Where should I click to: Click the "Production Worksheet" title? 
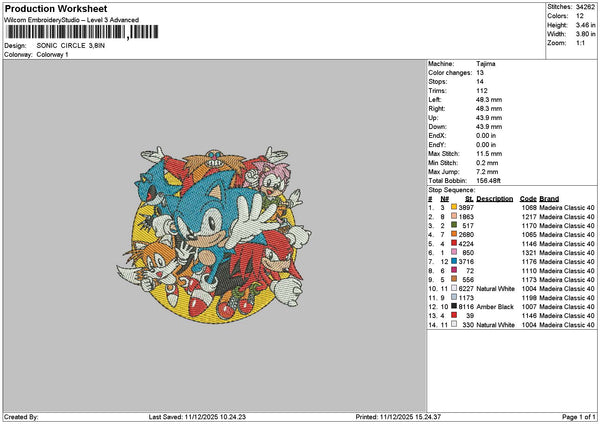pos(56,9)
